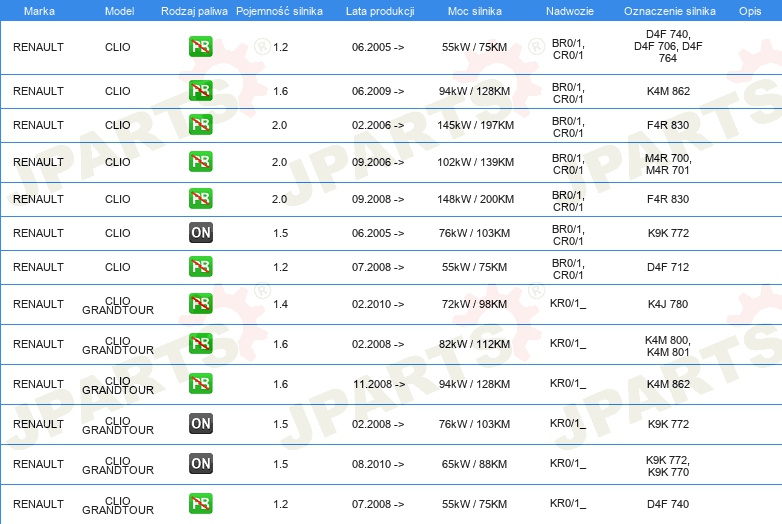Select the engine code cell D4F 740, D4F 706, D4F 764
The image size is (782, 524).
(x=668, y=46)
